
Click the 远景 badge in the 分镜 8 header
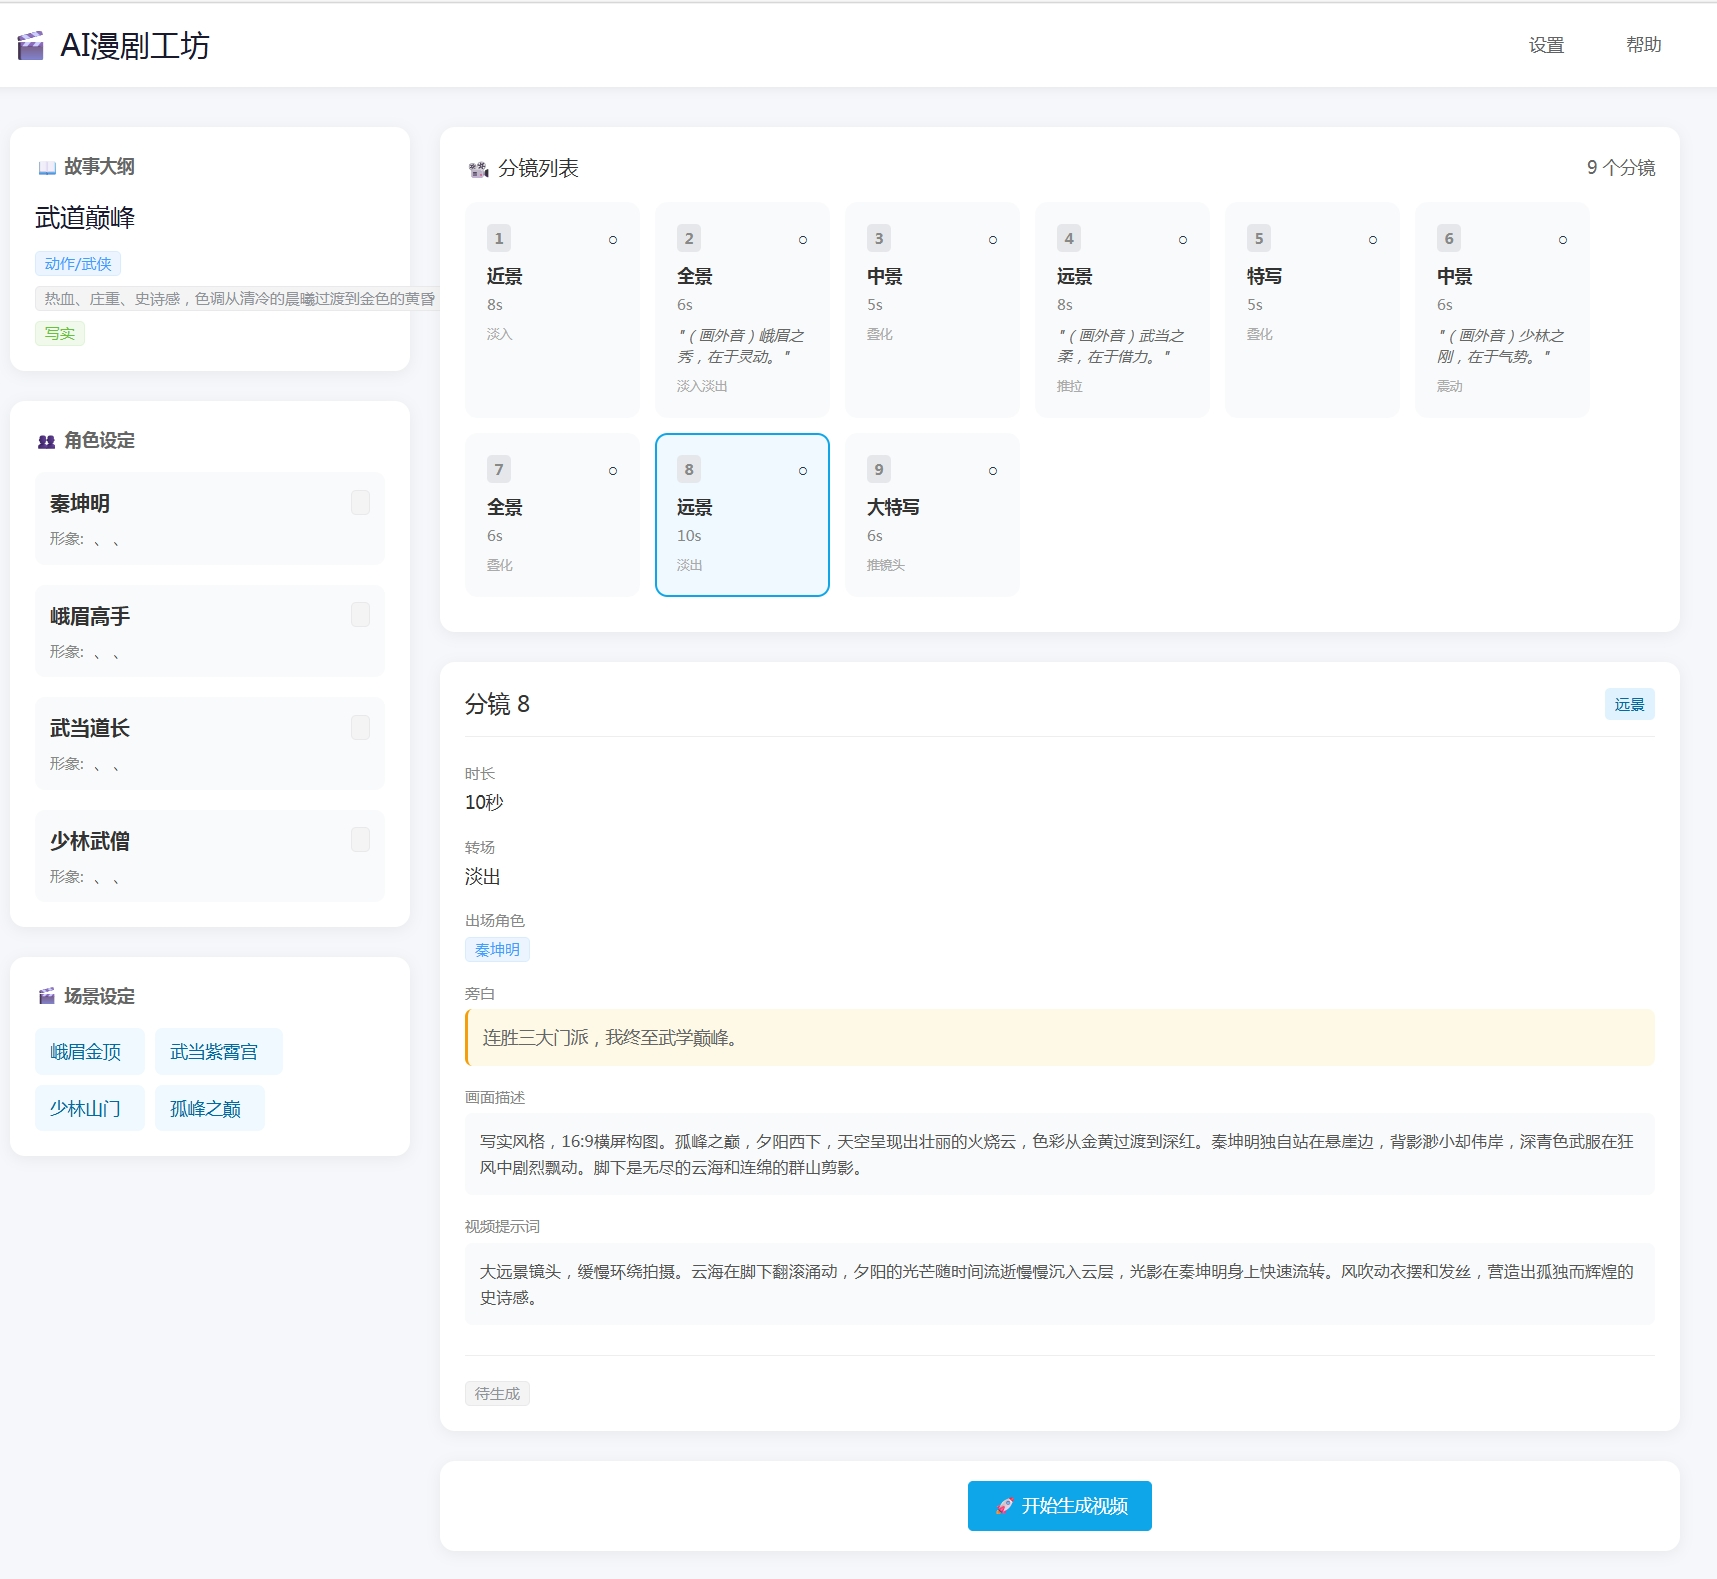coord(1630,705)
